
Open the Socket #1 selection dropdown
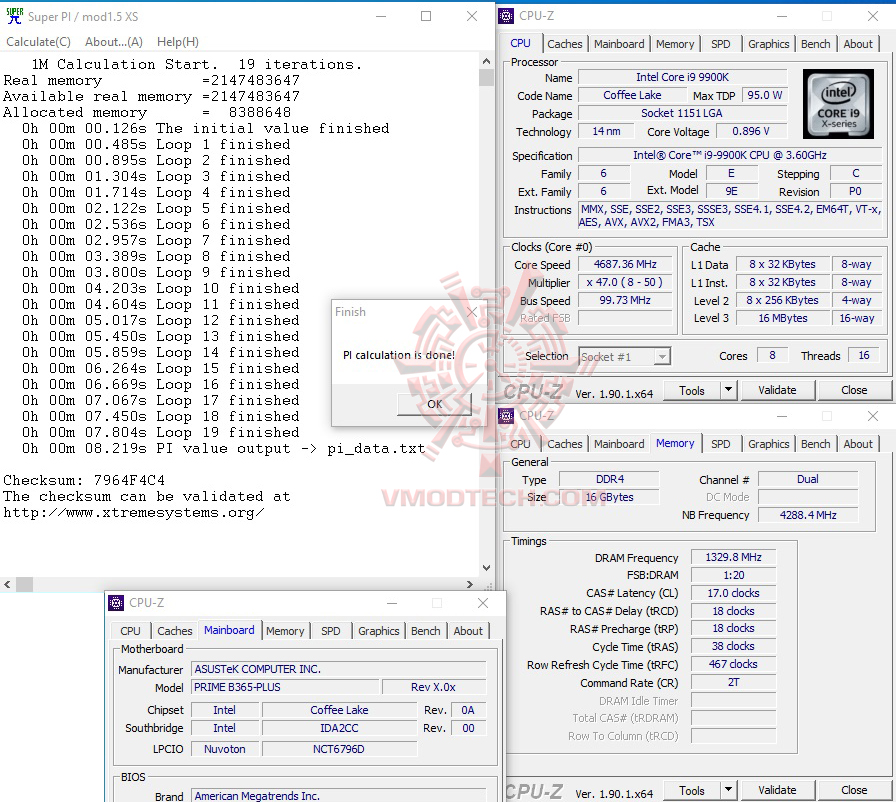pyautogui.click(x=663, y=356)
